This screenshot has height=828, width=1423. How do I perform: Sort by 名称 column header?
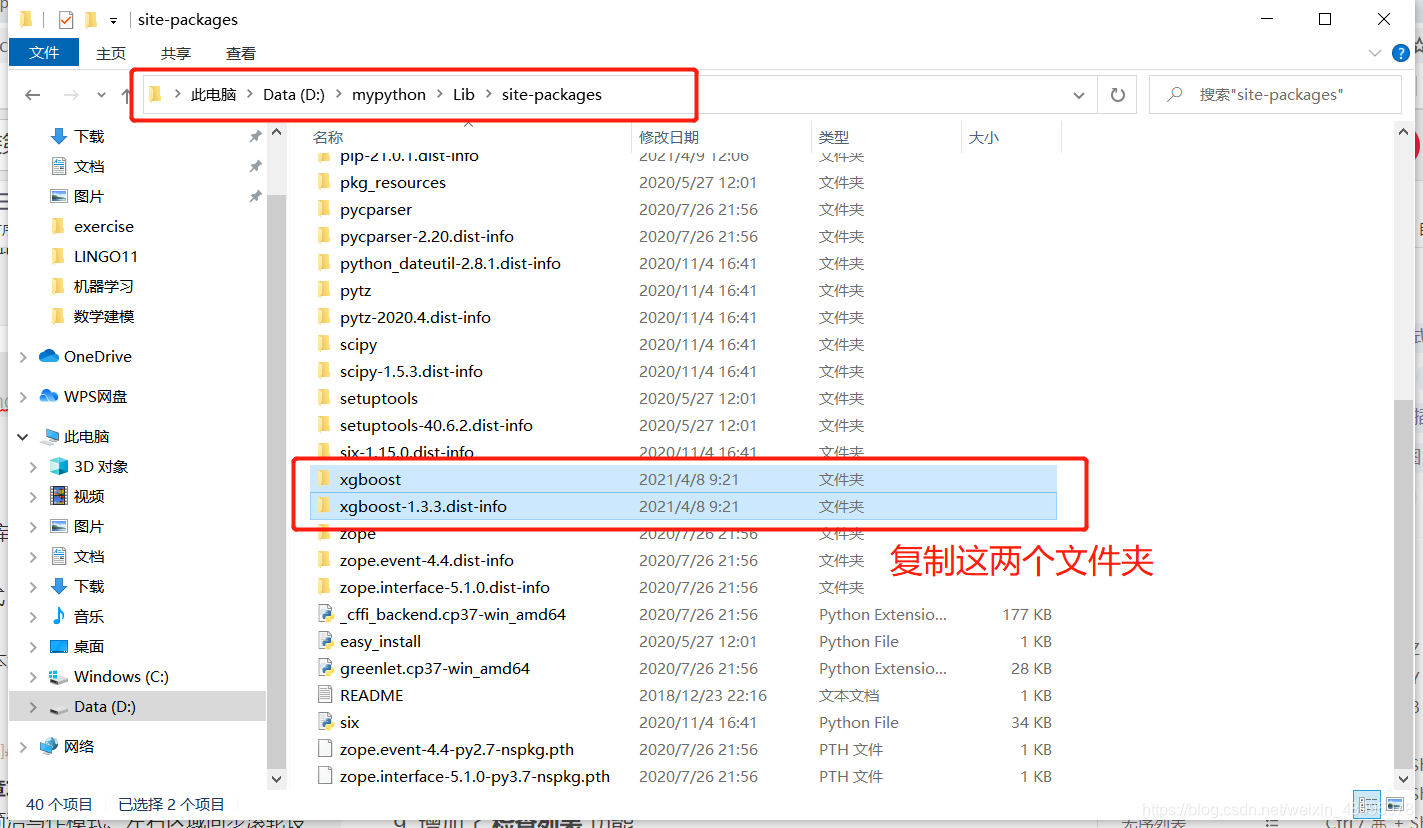[x=328, y=137]
